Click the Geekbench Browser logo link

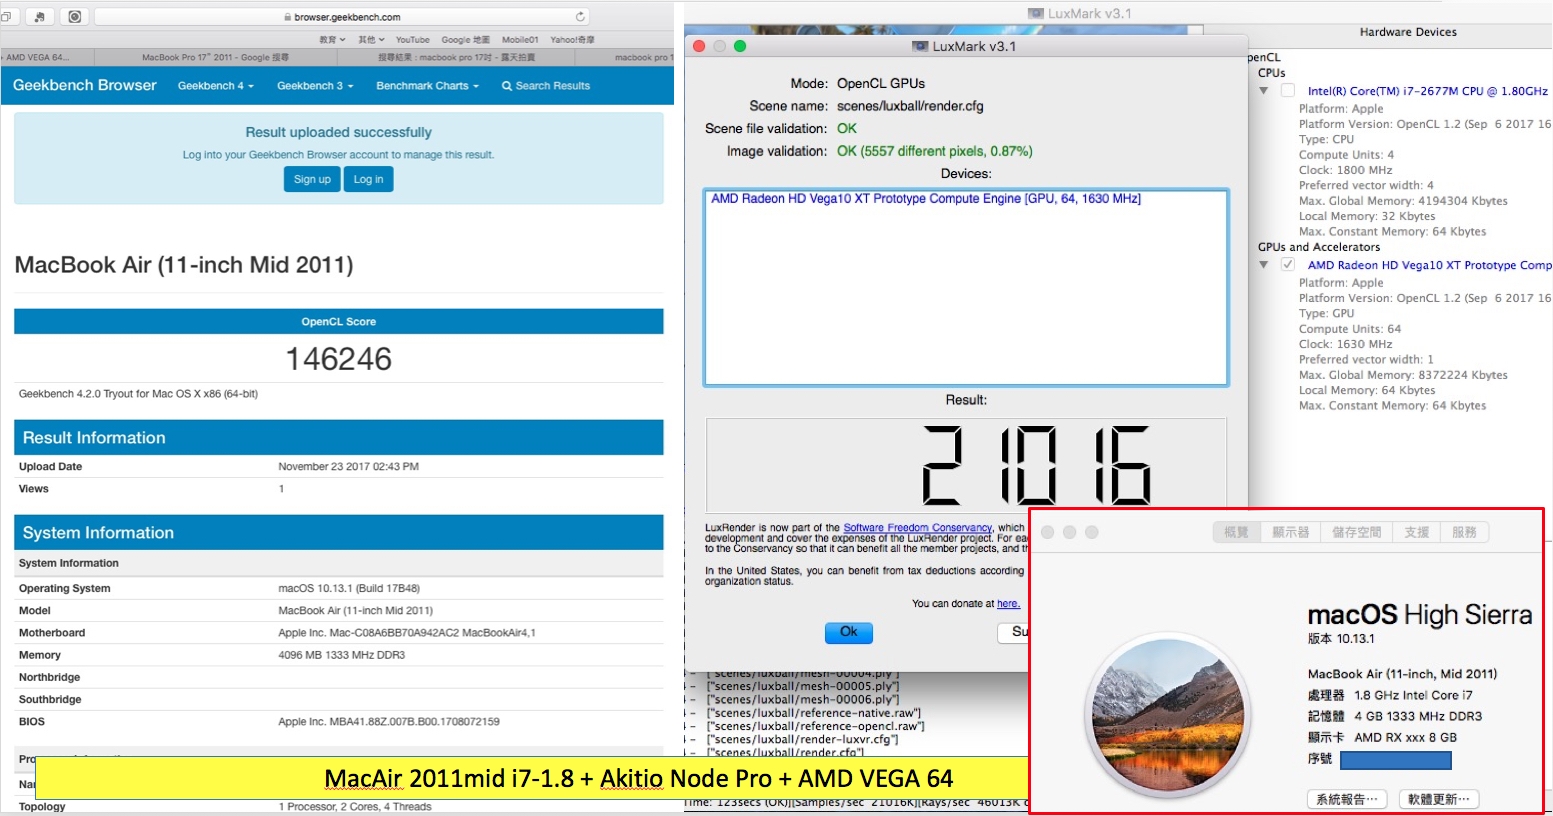[x=85, y=85]
